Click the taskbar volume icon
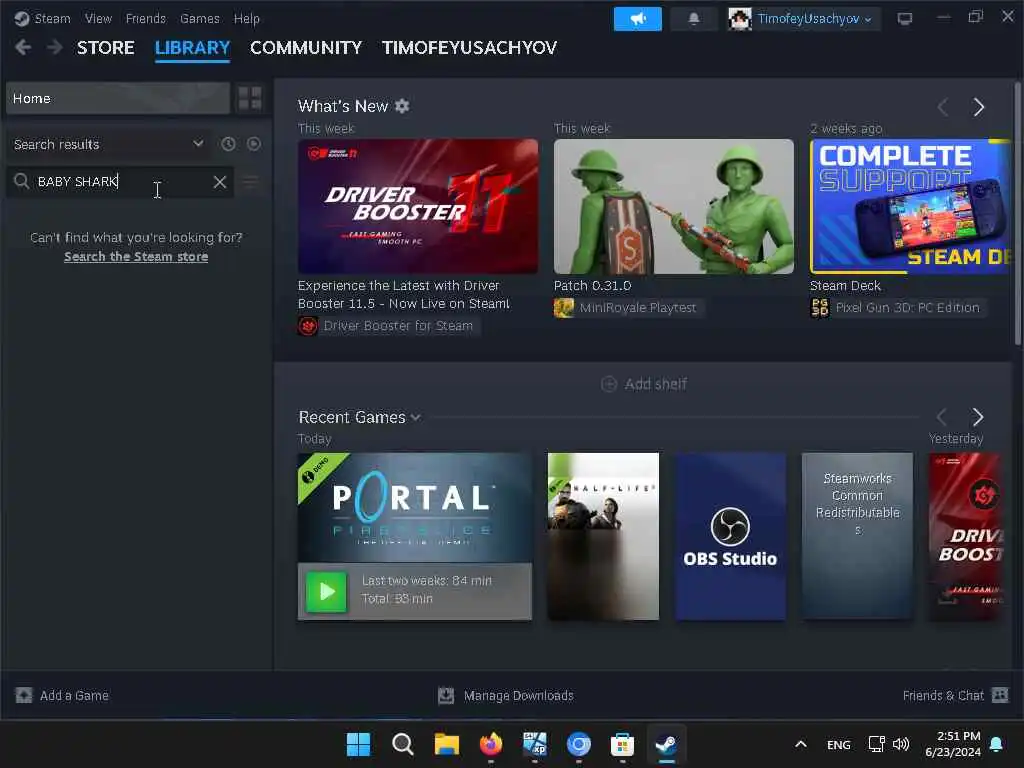This screenshot has height=768, width=1024. 901,744
